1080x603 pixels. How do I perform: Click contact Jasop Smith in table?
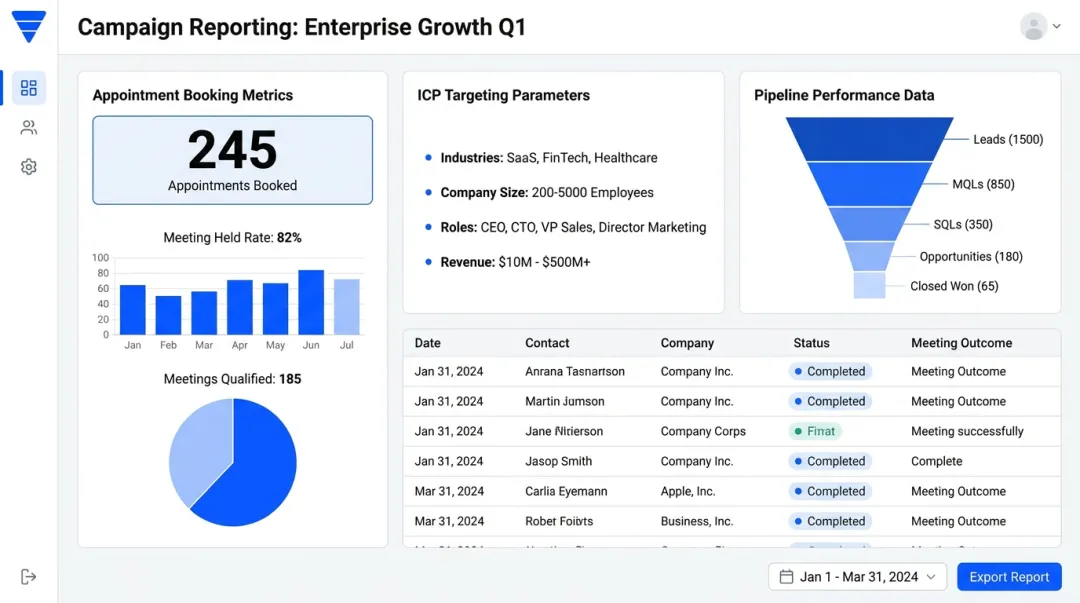[558, 461]
